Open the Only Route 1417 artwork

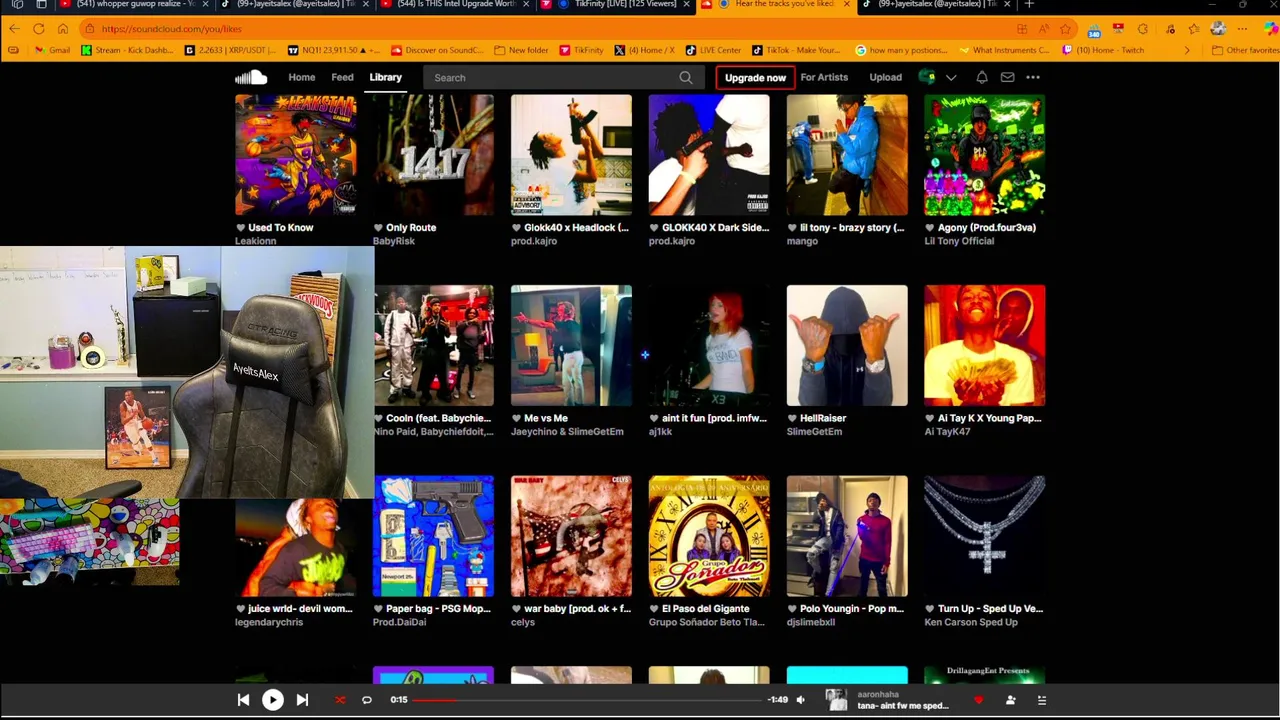click(x=433, y=155)
